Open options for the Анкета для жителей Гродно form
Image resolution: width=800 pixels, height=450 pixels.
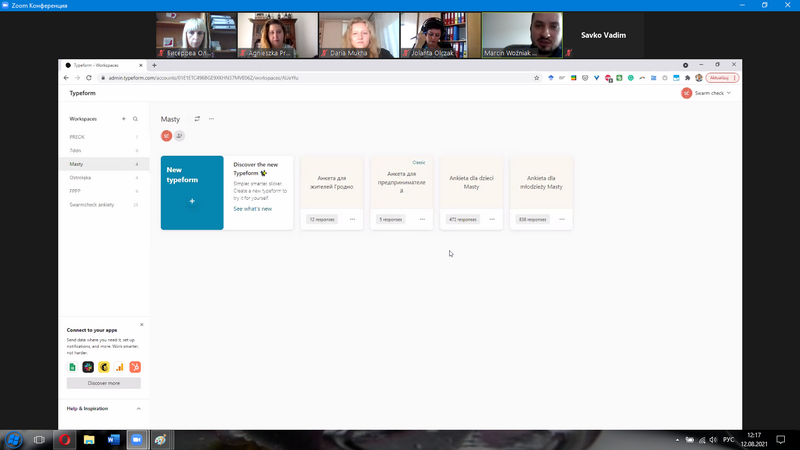[353, 219]
